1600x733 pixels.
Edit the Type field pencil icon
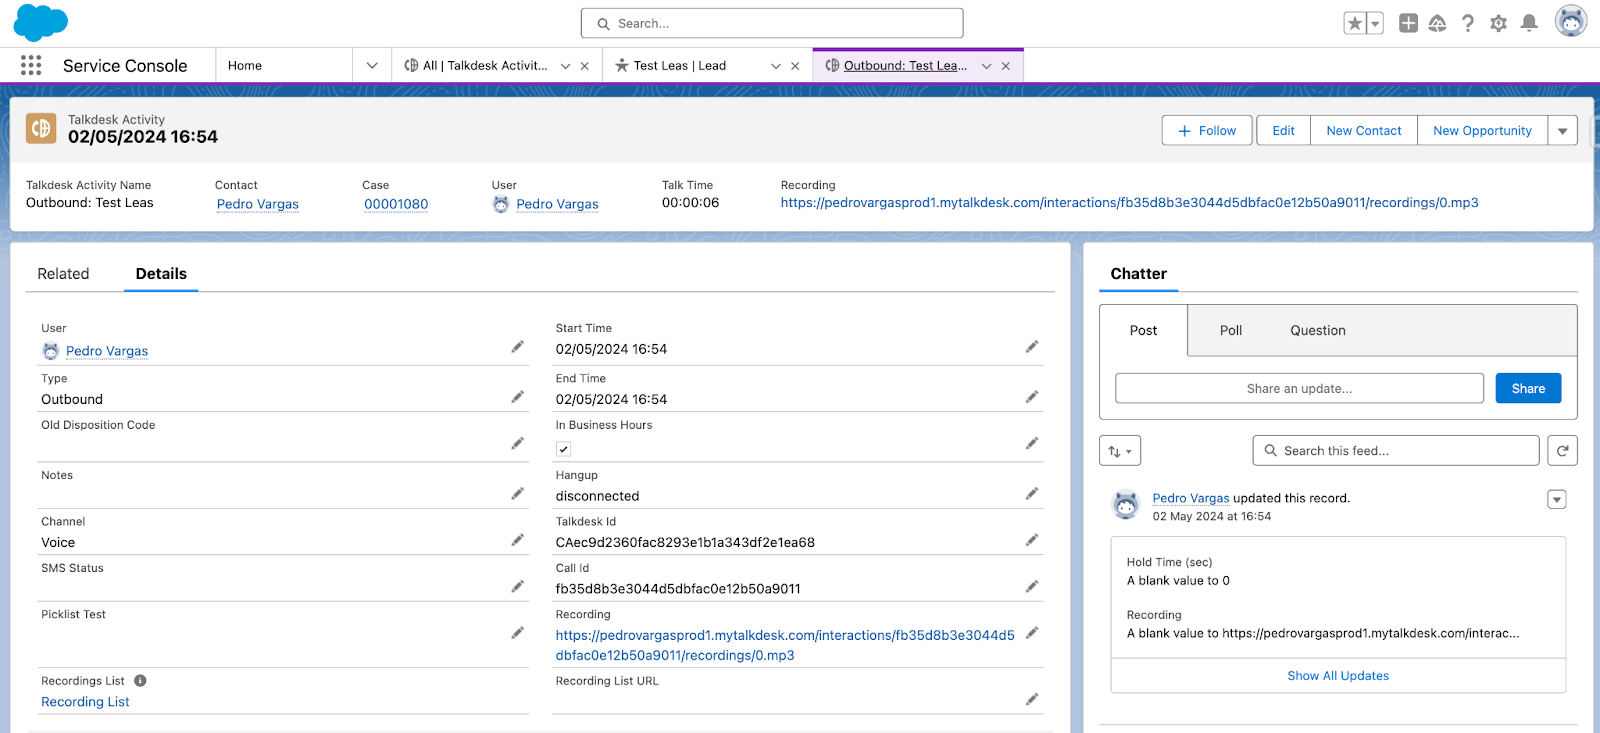click(x=517, y=397)
